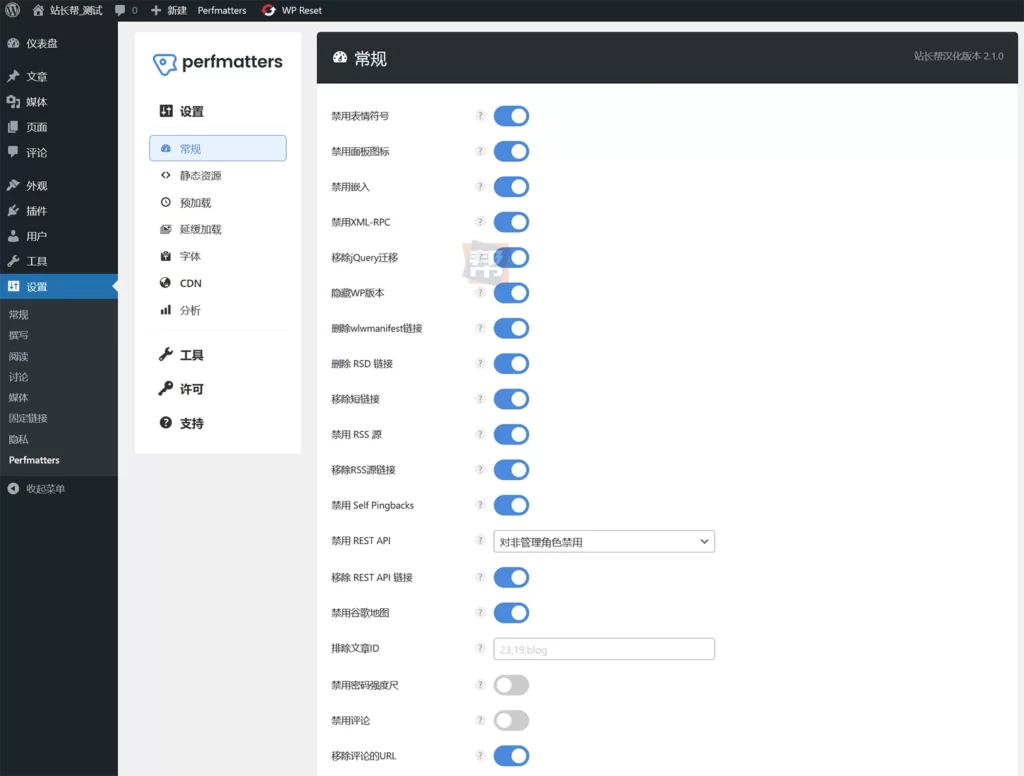Click WP Reset in the admin bar
Screen dimensions: 1024x776
tap(301, 10)
